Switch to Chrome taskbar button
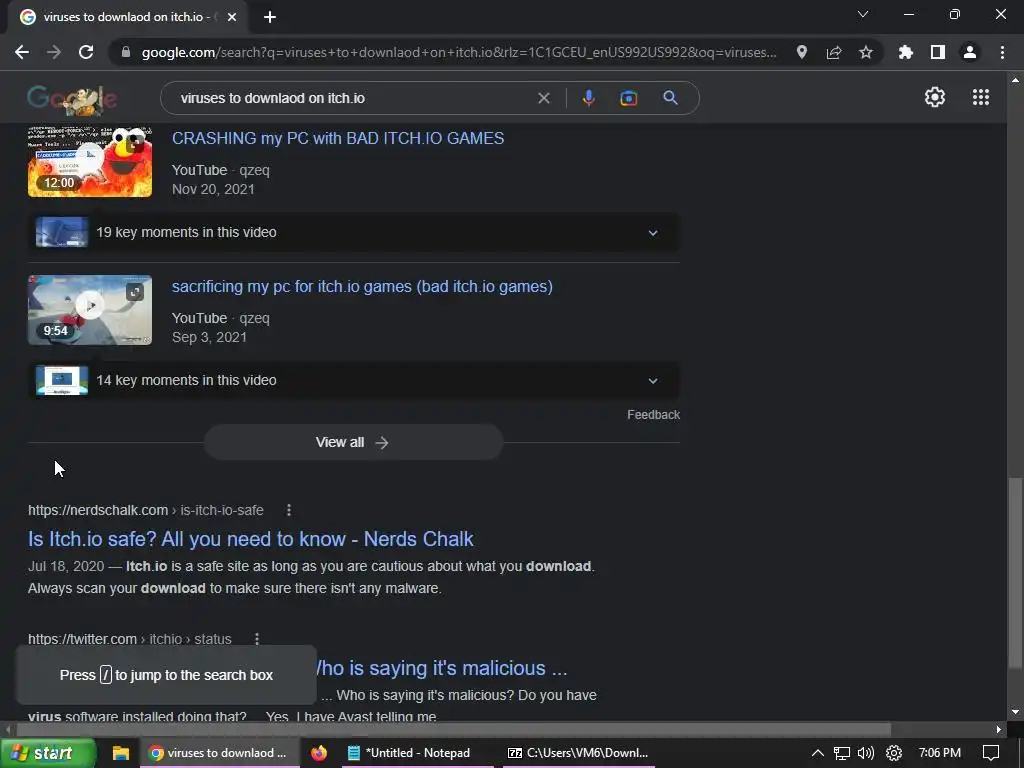1024x768 pixels. [x=219, y=753]
